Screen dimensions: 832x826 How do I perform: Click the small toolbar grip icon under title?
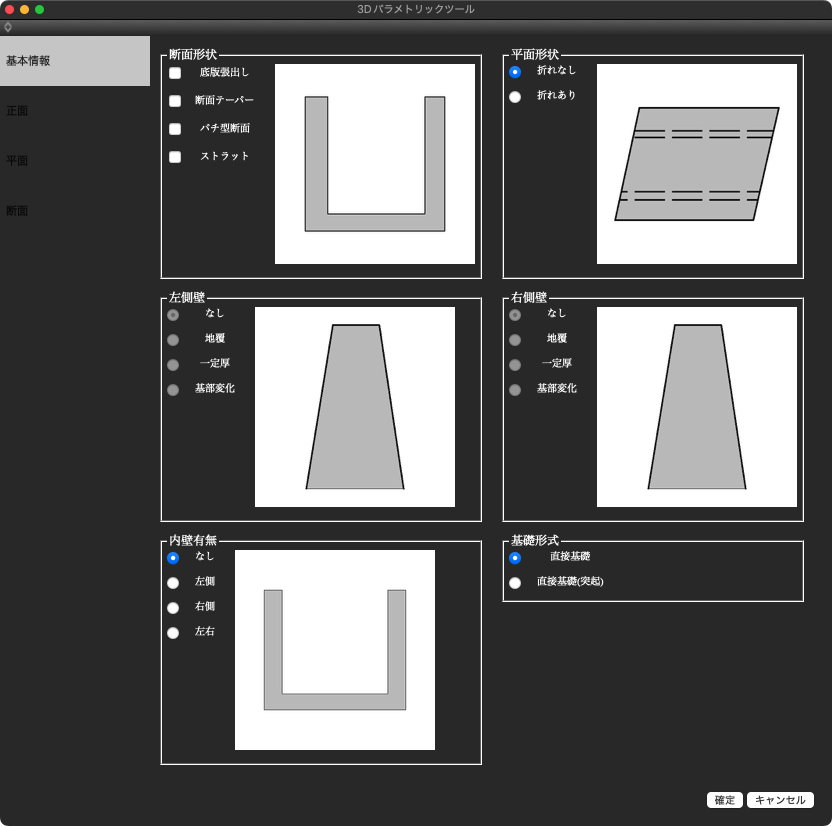(8, 27)
